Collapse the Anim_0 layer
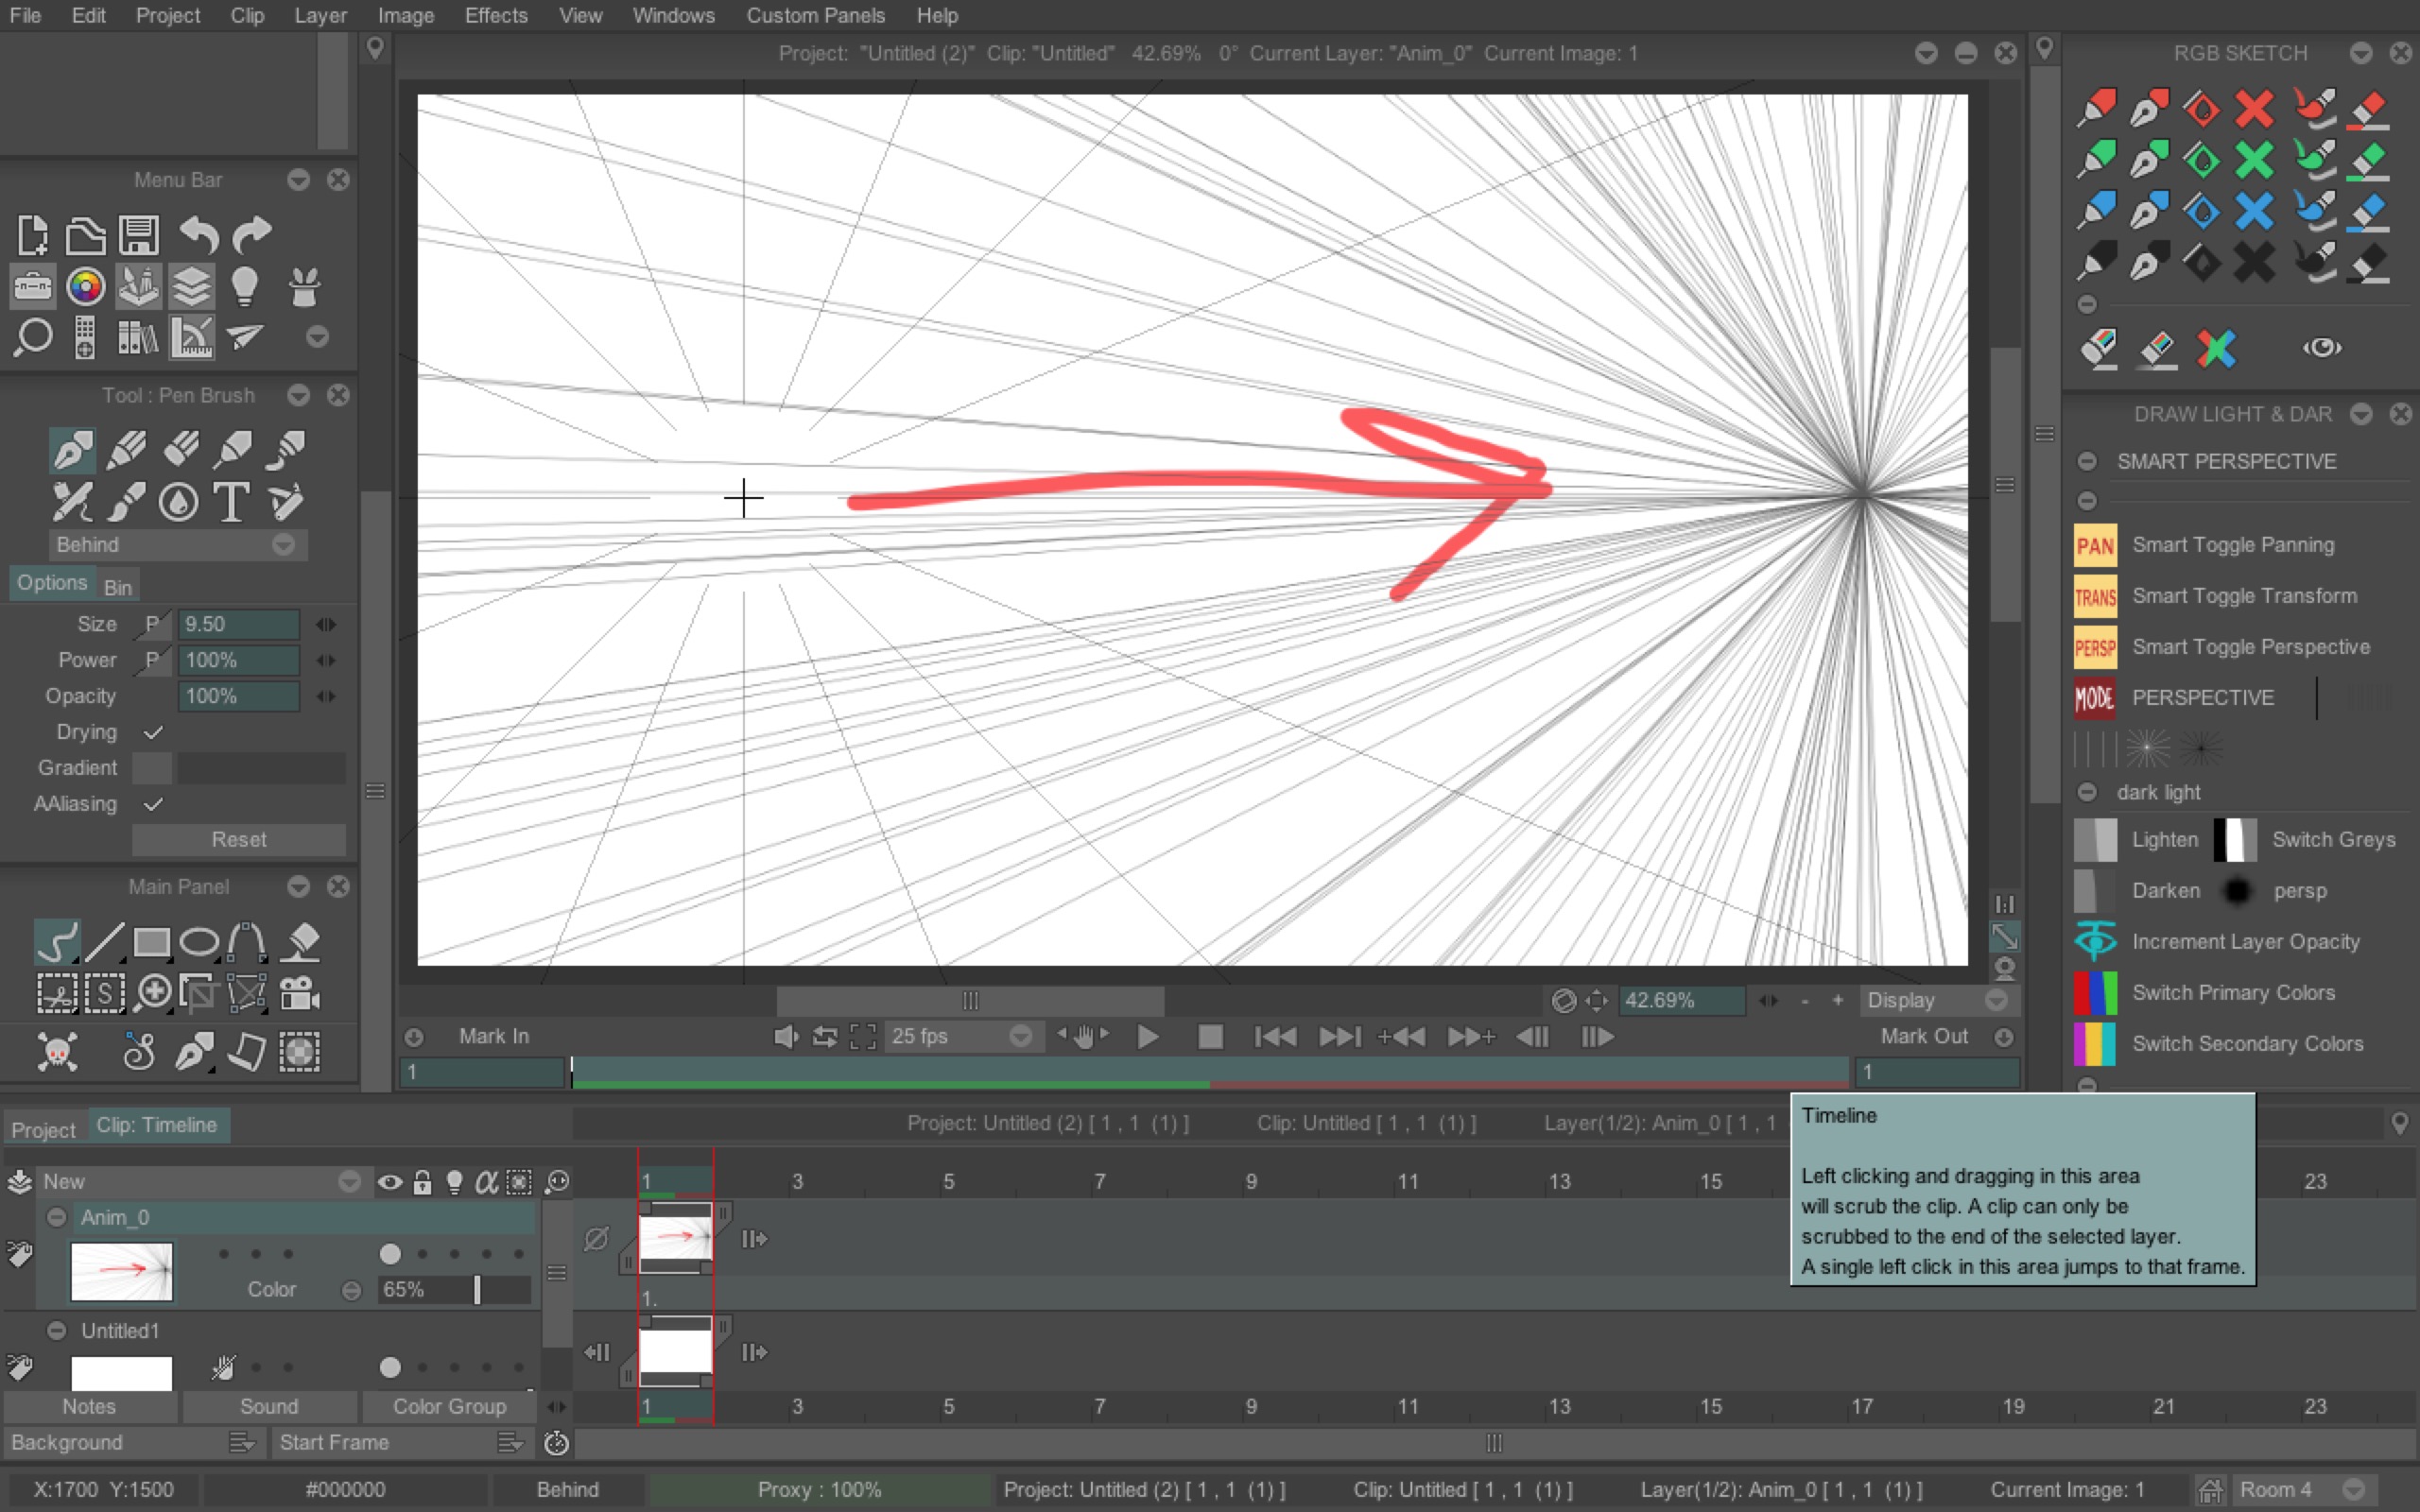 (57, 1217)
